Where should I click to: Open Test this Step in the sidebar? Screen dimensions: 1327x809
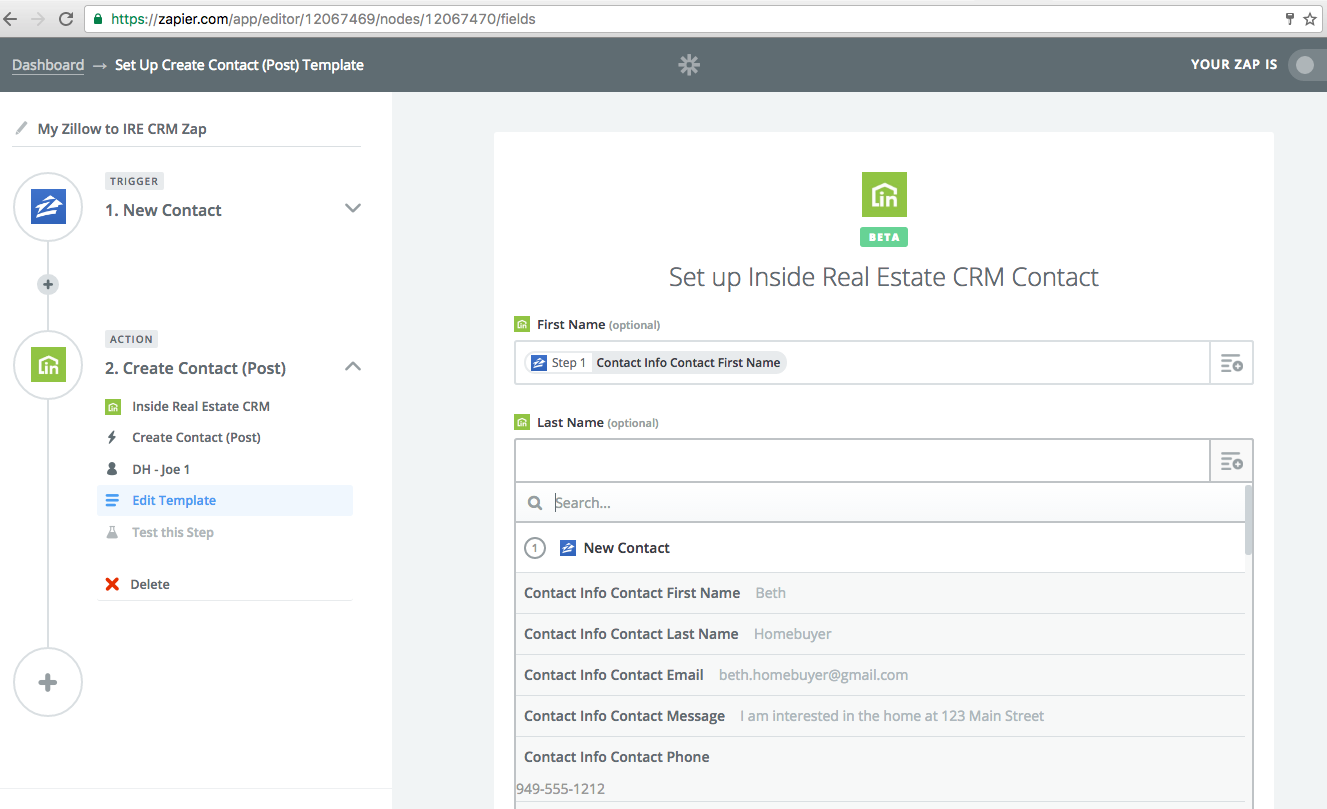pos(173,532)
